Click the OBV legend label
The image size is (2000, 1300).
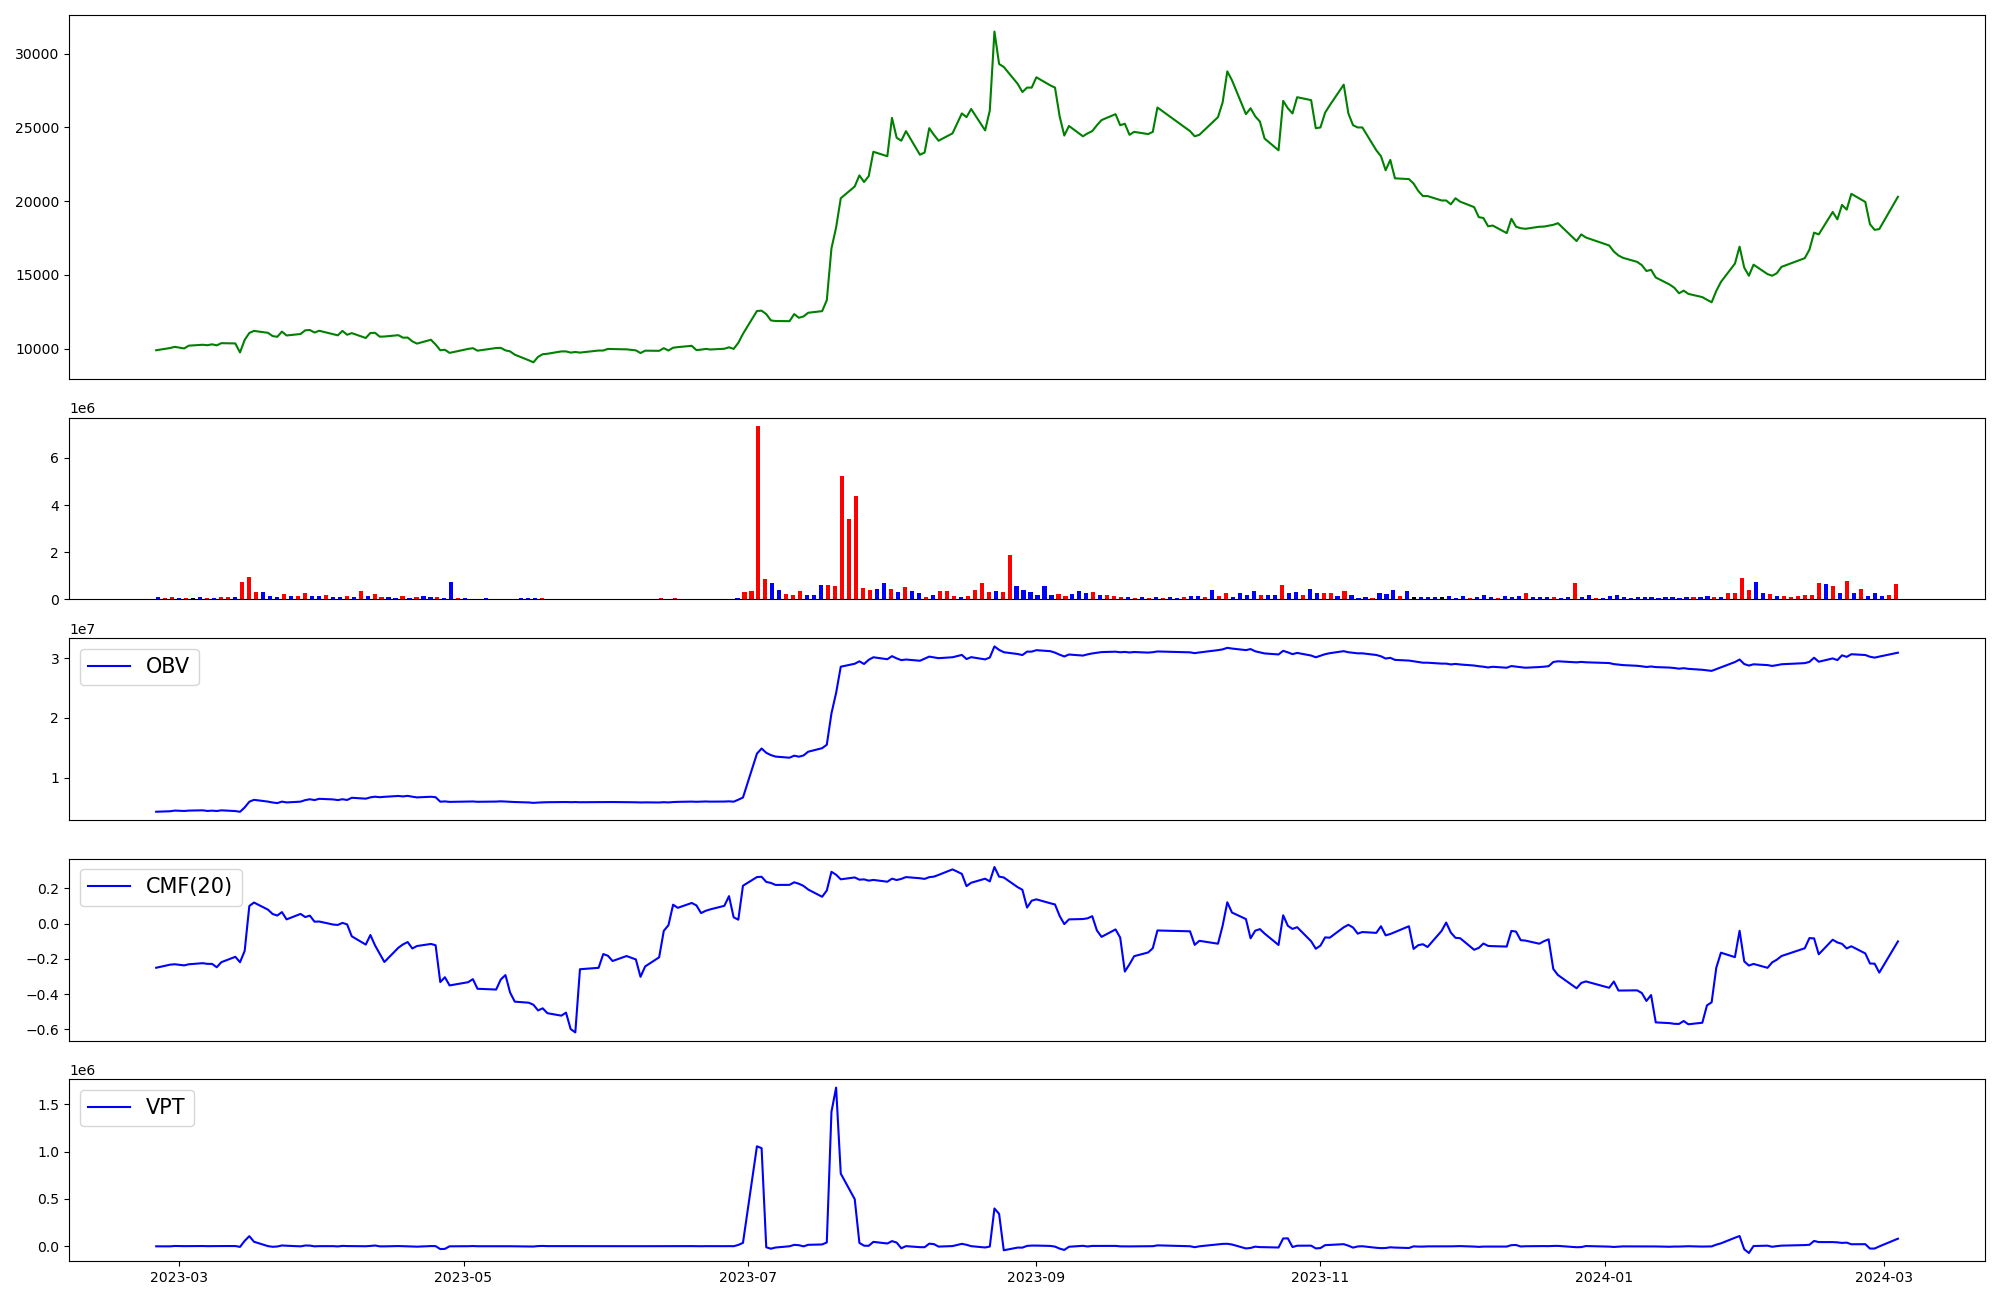pyautogui.click(x=167, y=666)
